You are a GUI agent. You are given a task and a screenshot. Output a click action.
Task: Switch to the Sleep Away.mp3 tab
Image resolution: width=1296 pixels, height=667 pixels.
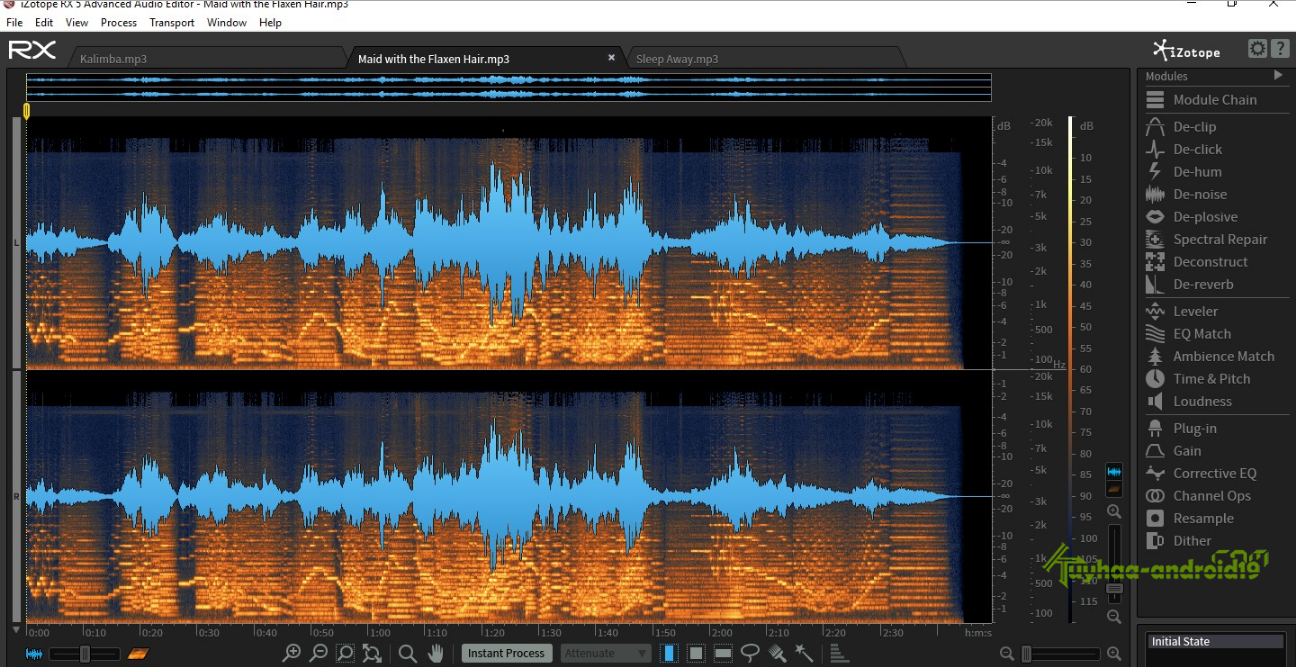[677, 59]
